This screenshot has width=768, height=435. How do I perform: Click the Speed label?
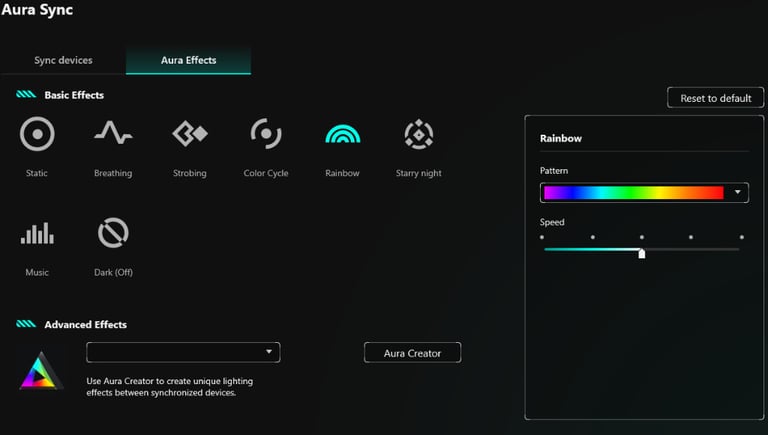[x=552, y=222]
